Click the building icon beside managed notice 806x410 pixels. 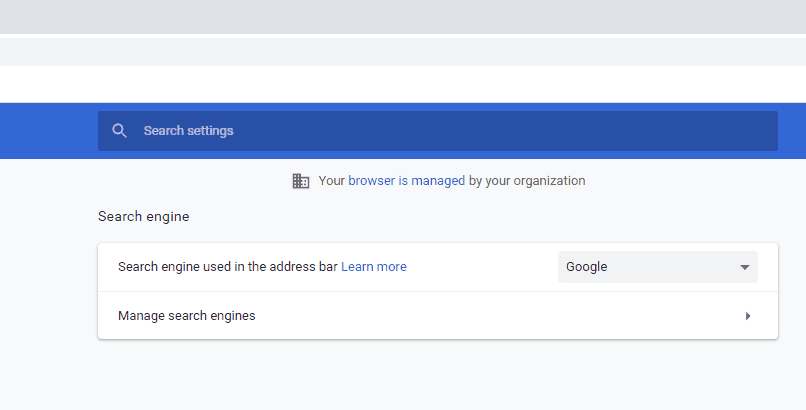301,181
